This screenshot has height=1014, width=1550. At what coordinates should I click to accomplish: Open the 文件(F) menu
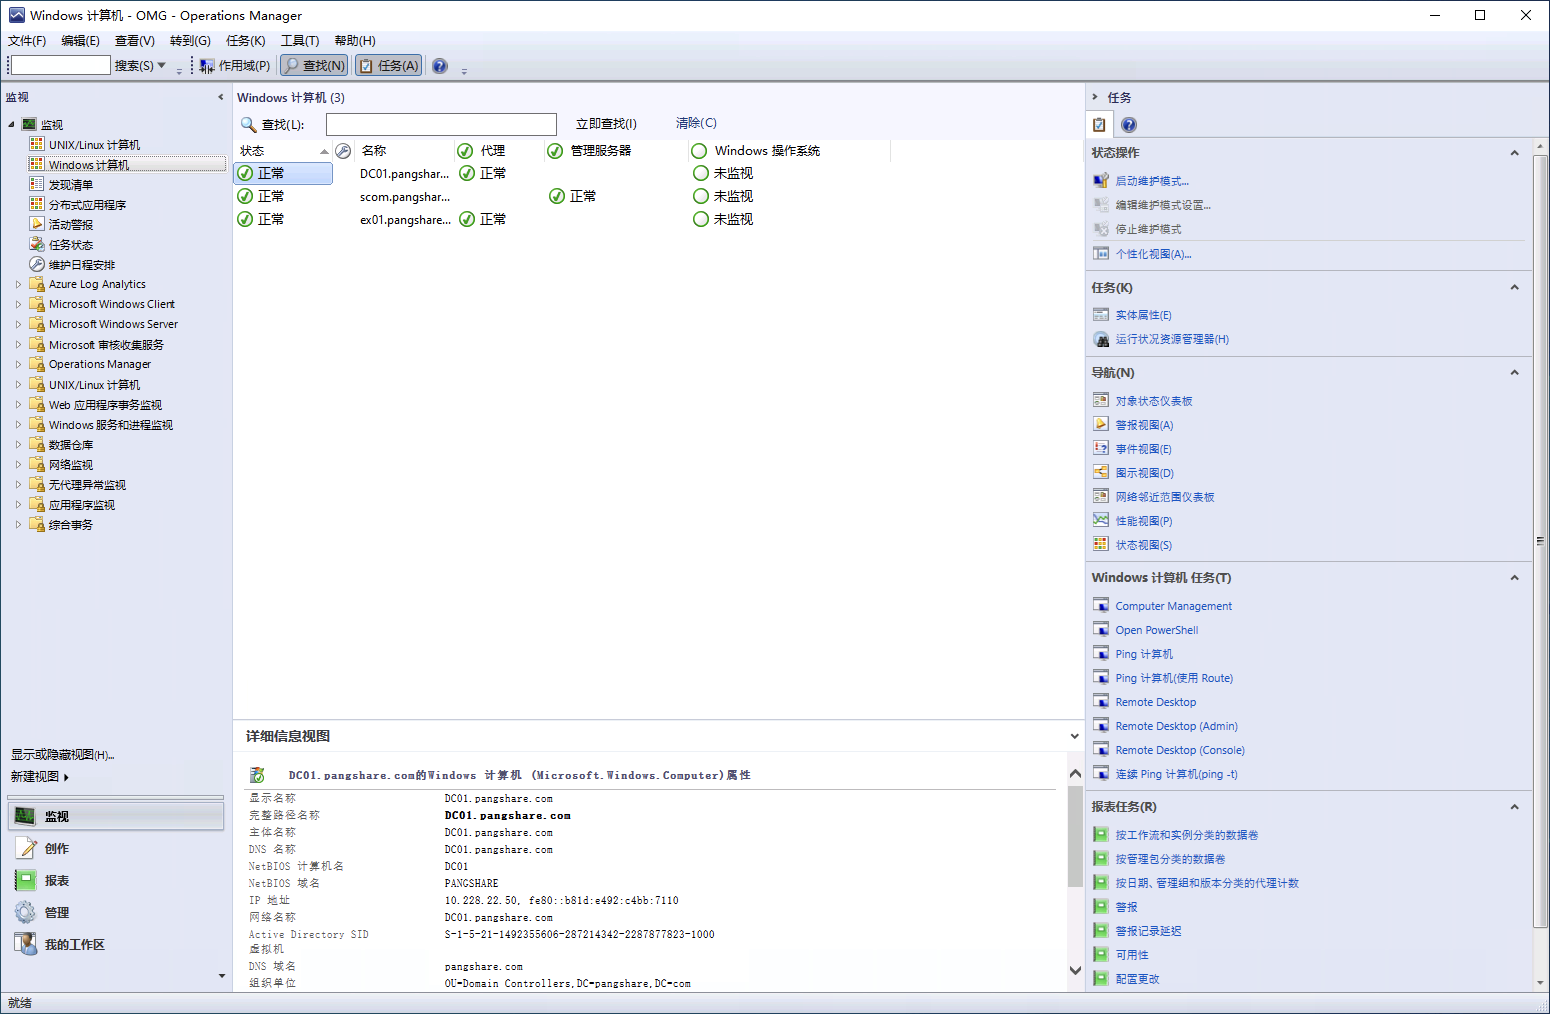tap(26, 40)
